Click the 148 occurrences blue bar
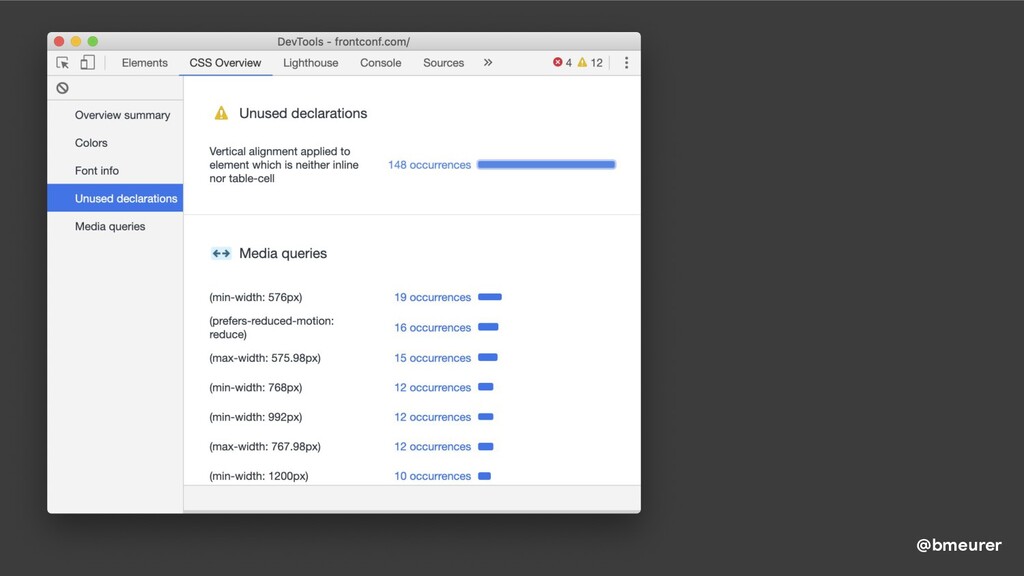The image size is (1024, 576). (x=547, y=165)
